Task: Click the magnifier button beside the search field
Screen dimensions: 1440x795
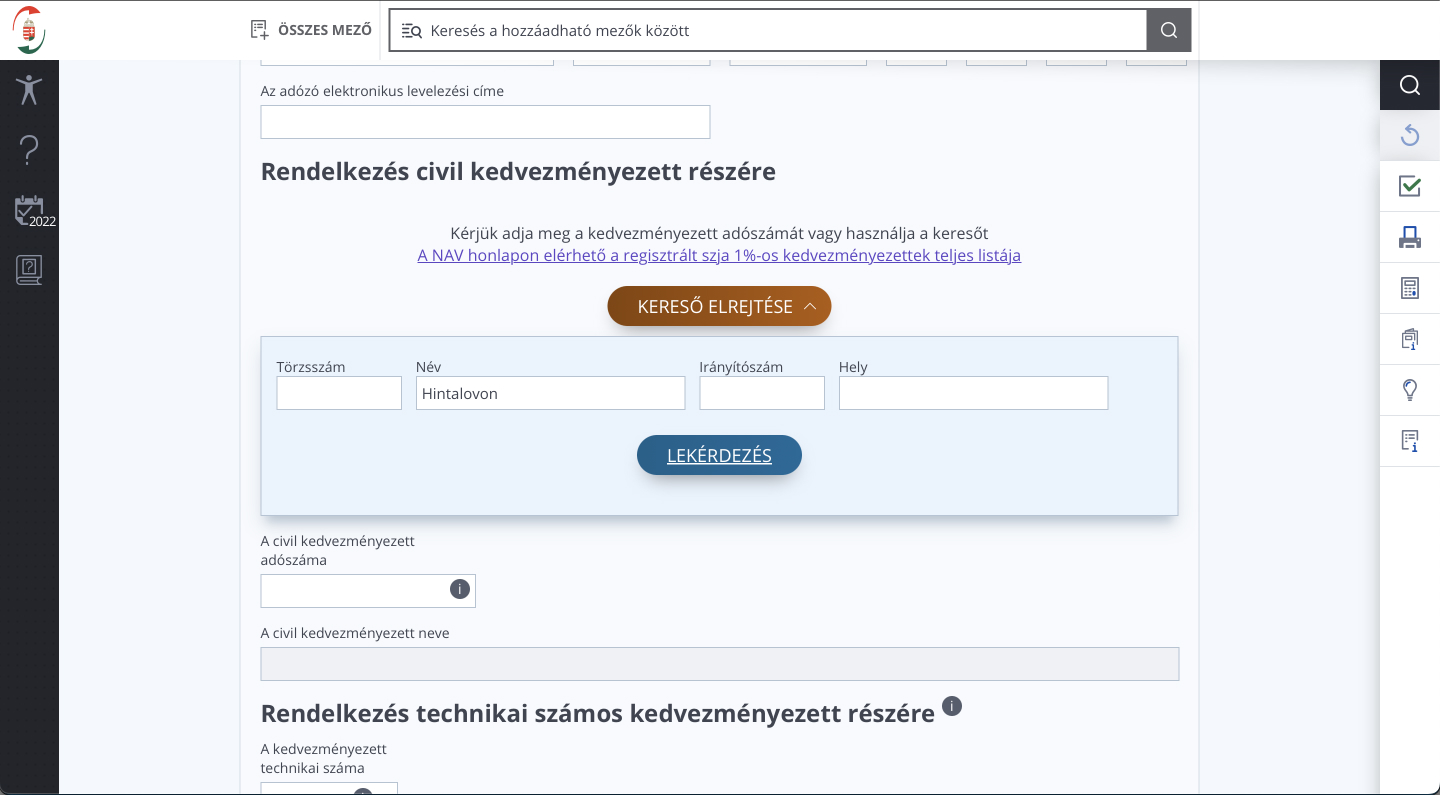Action: point(1168,30)
